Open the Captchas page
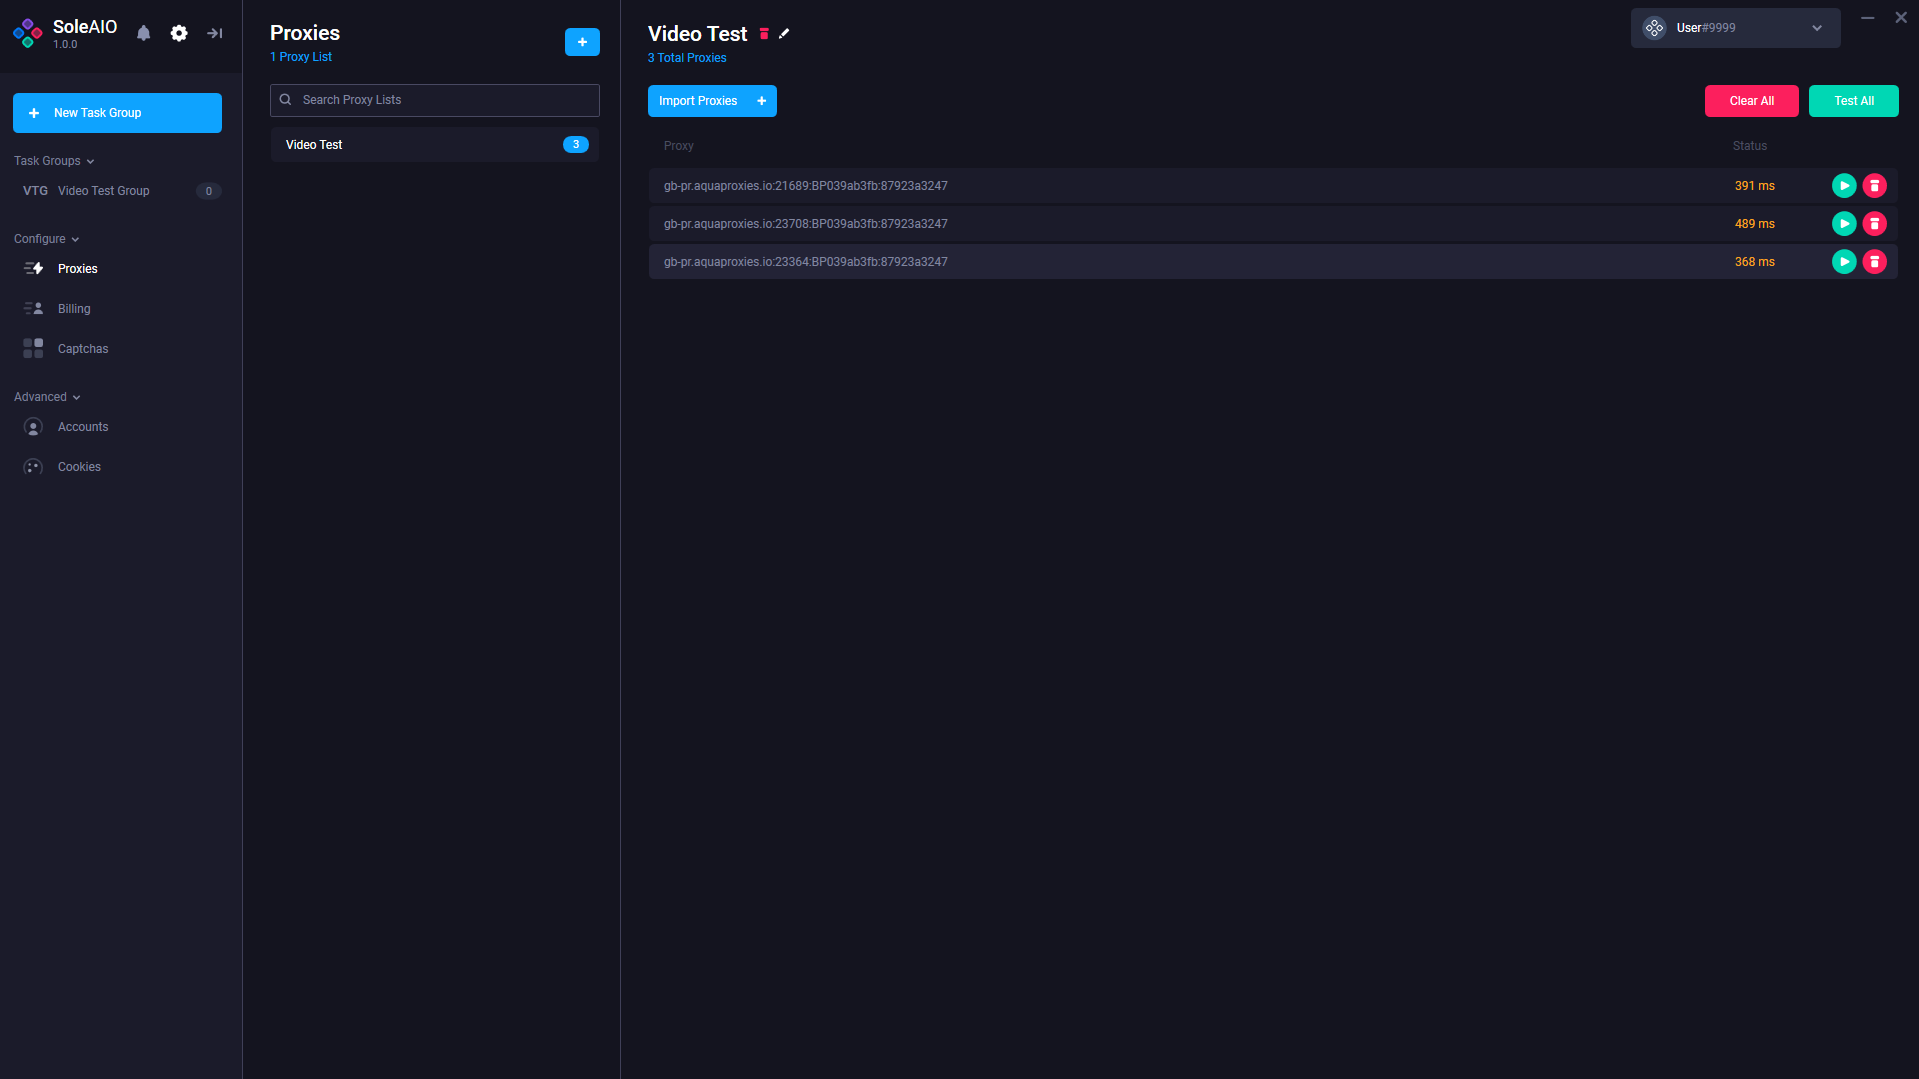This screenshot has width=1919, height=1079. tap(83, 349)
